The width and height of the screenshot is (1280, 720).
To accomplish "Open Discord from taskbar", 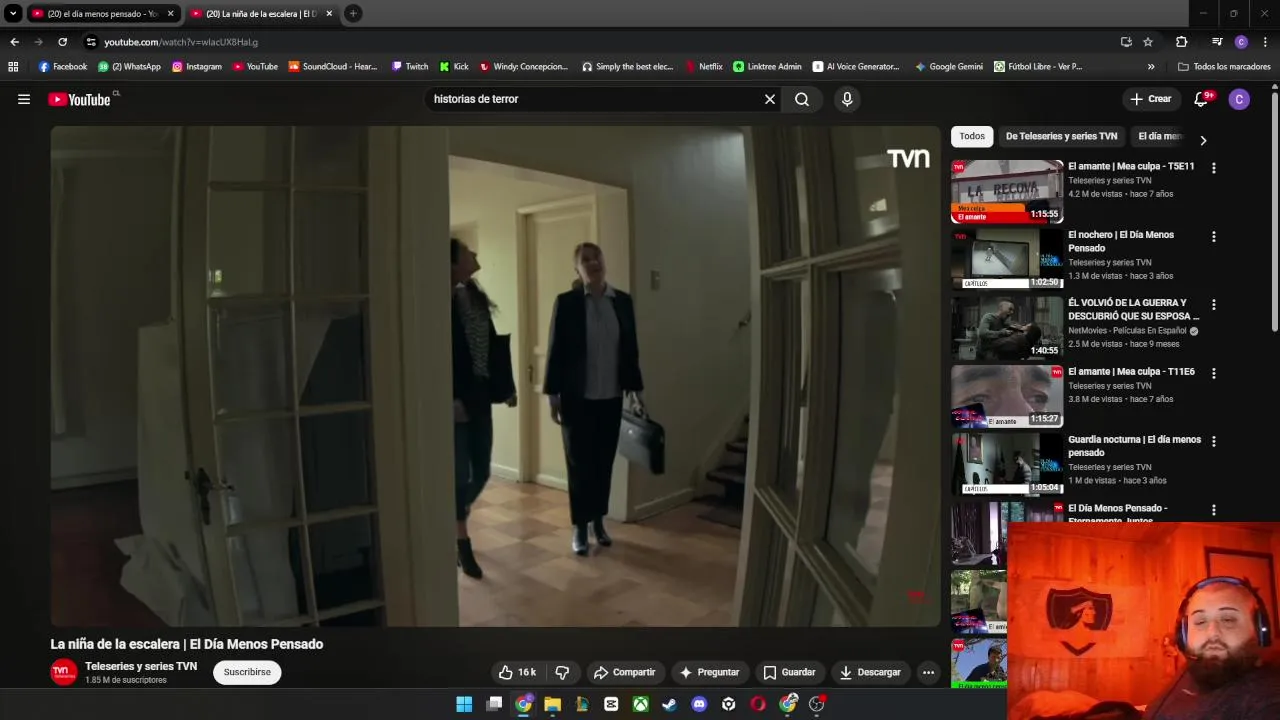I will [699, 704].
